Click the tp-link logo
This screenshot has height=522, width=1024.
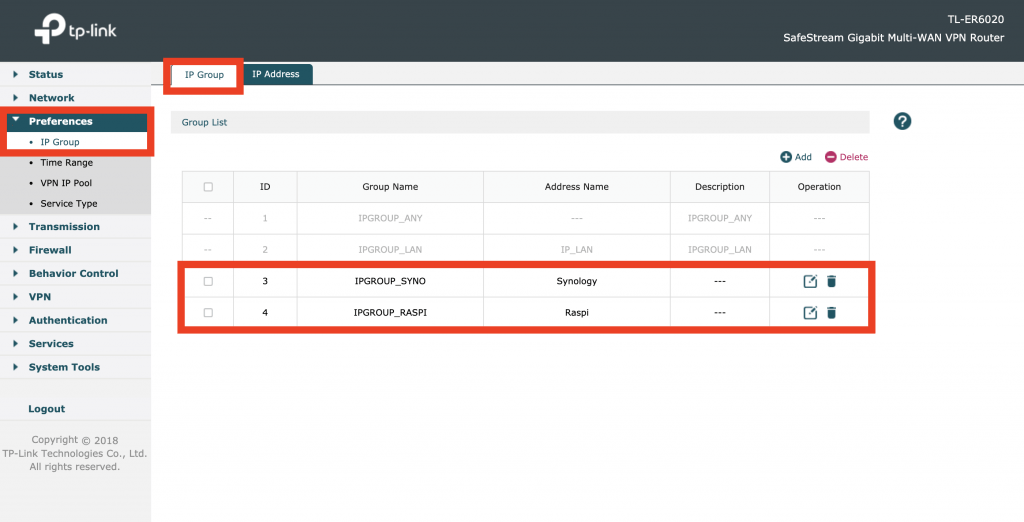(74, 30)
